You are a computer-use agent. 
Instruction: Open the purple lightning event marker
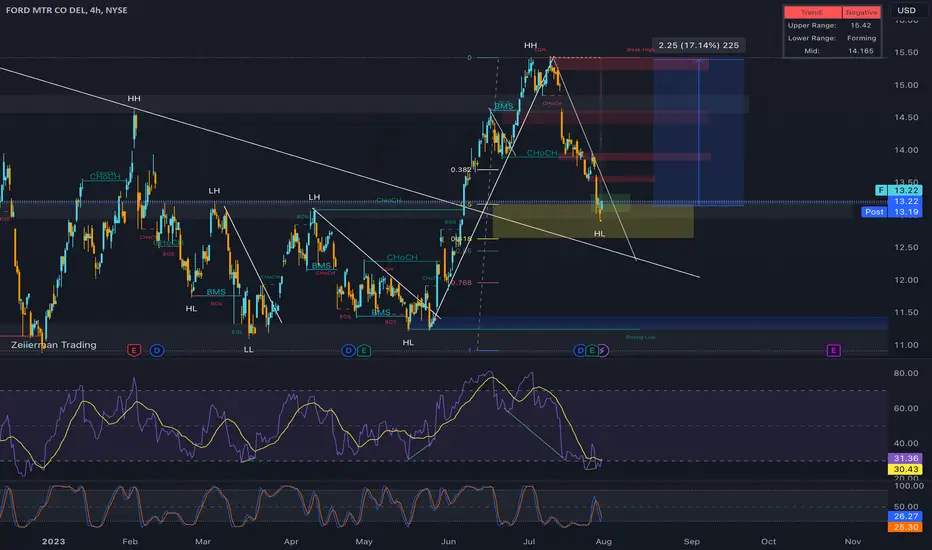click(x=603, y=351)
